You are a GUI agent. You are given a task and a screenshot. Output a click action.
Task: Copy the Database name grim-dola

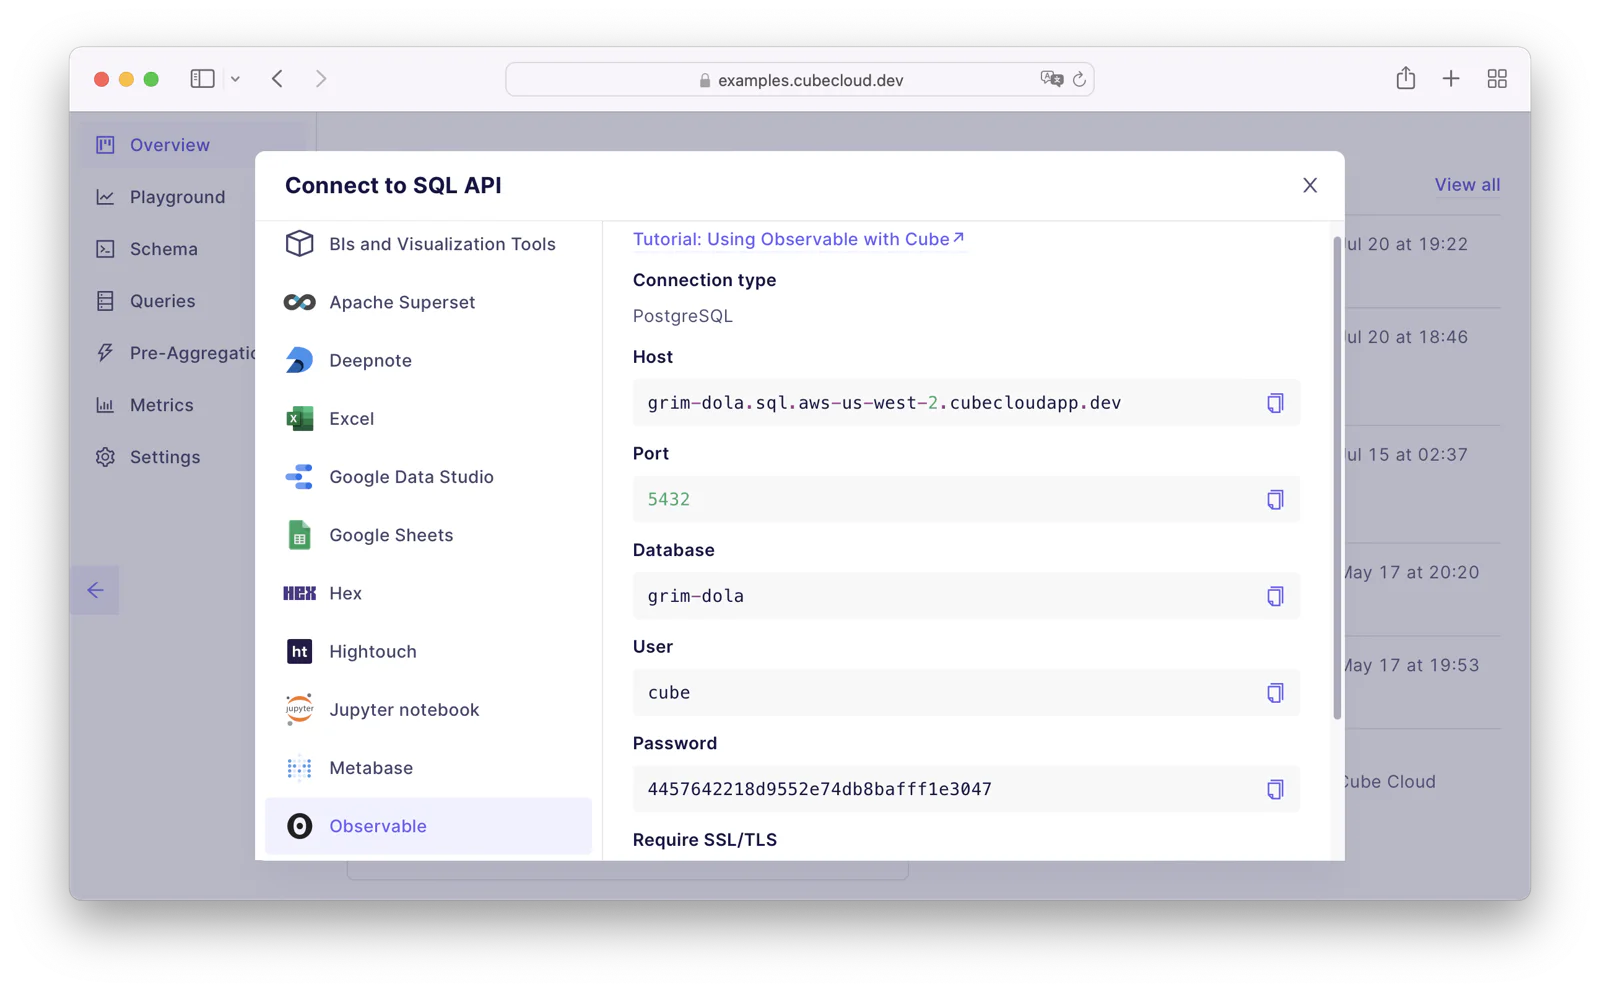1275,596
